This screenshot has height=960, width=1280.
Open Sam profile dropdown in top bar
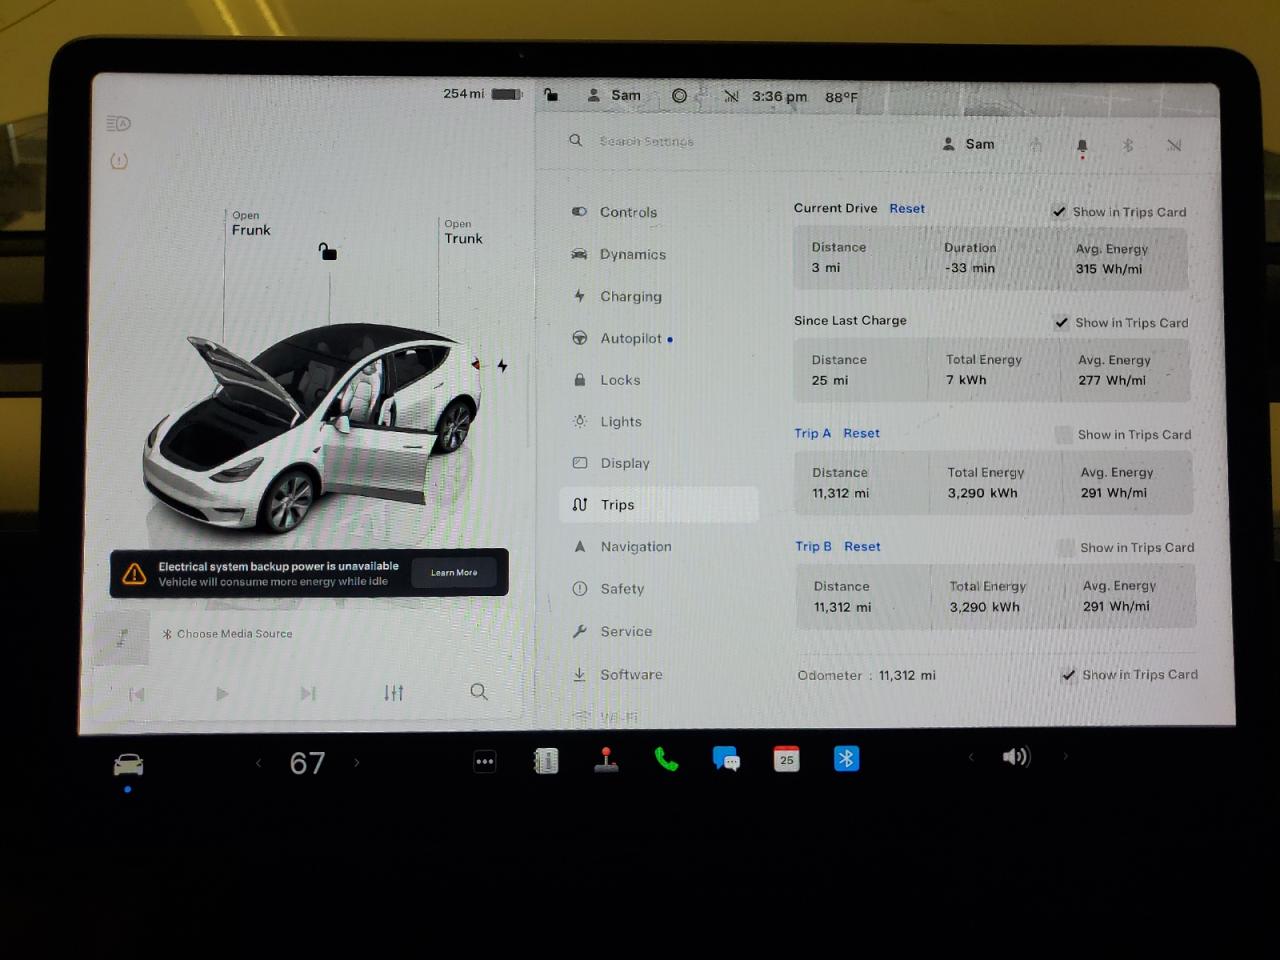[x=614, y=95]
